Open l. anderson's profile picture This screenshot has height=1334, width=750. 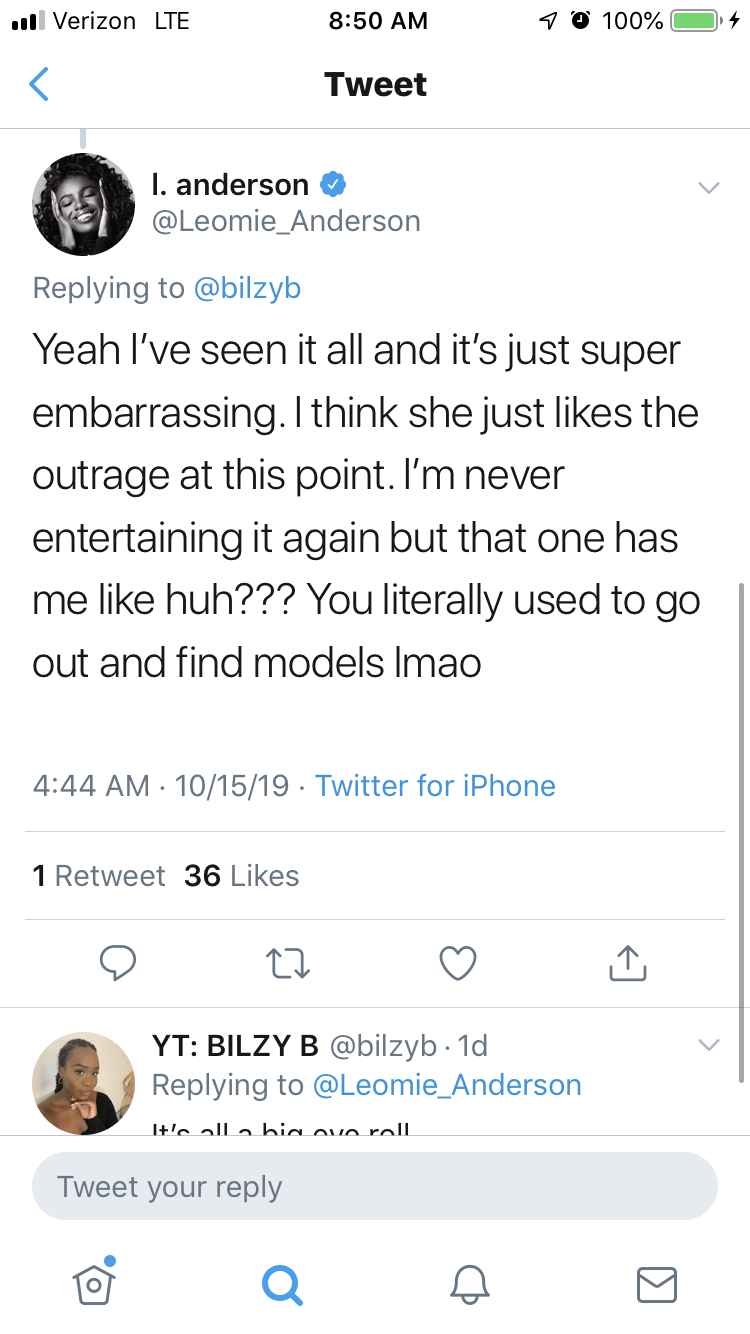tap(84, 204)
